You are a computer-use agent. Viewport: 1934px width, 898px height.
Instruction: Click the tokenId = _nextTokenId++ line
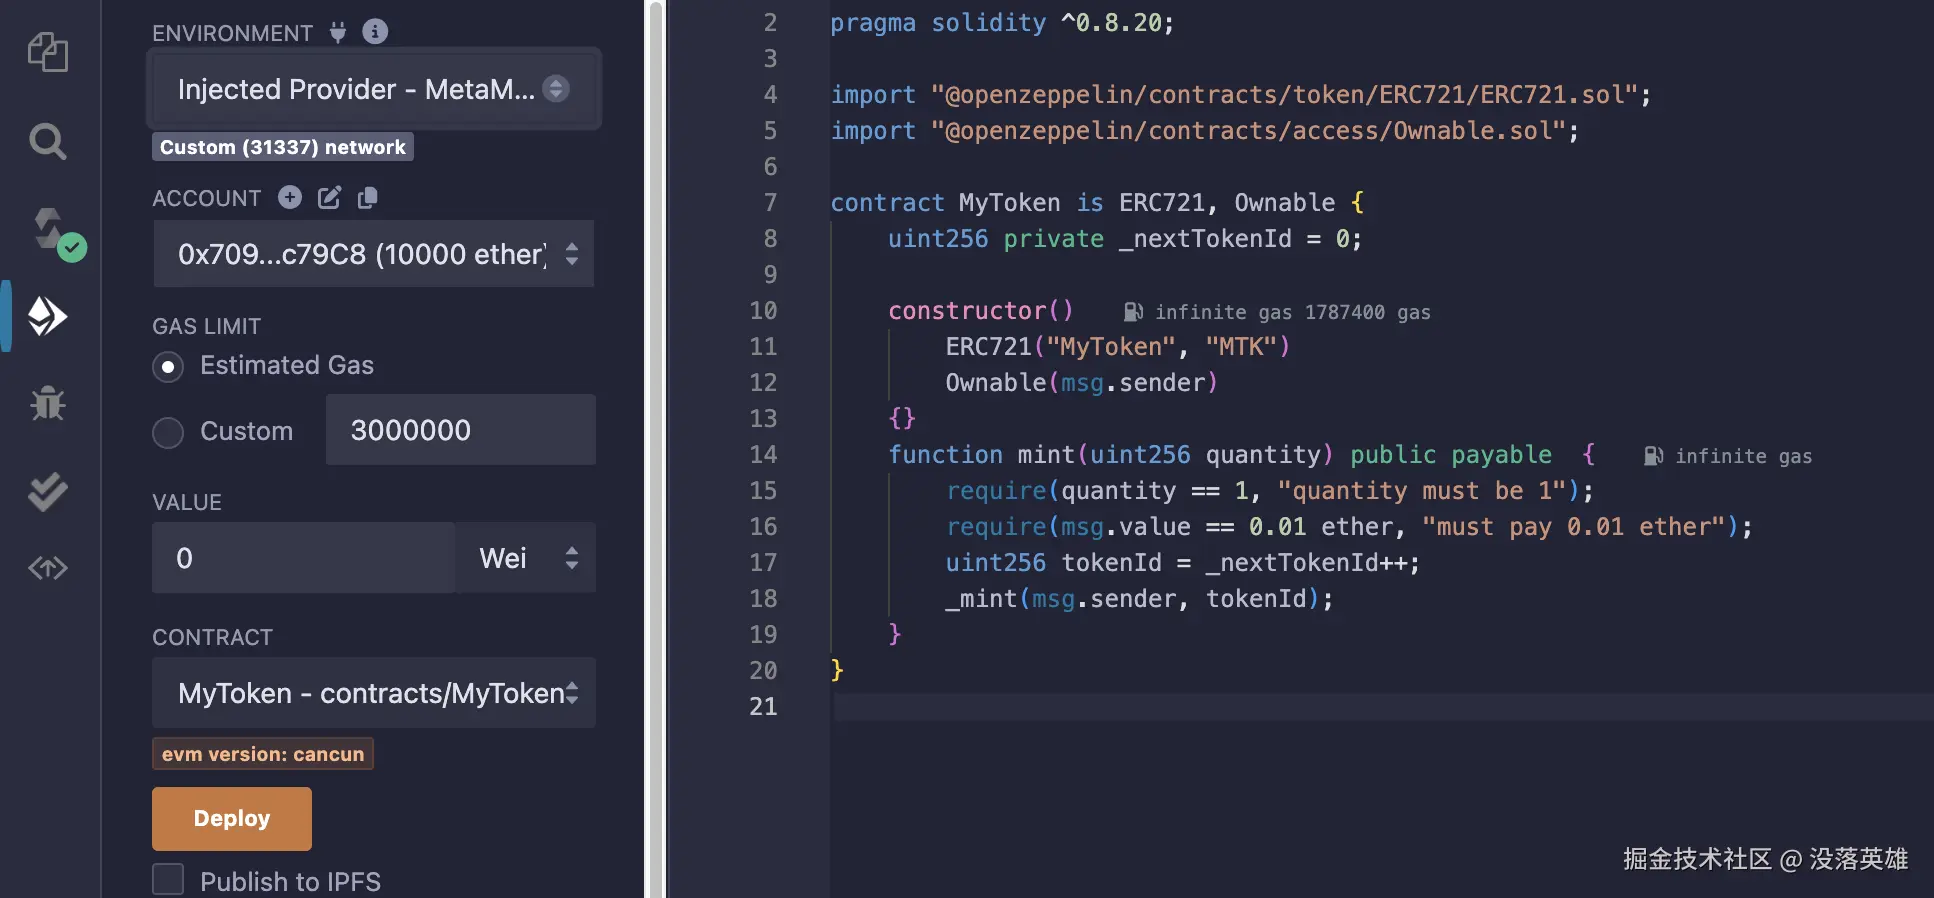pos(1183,563)
